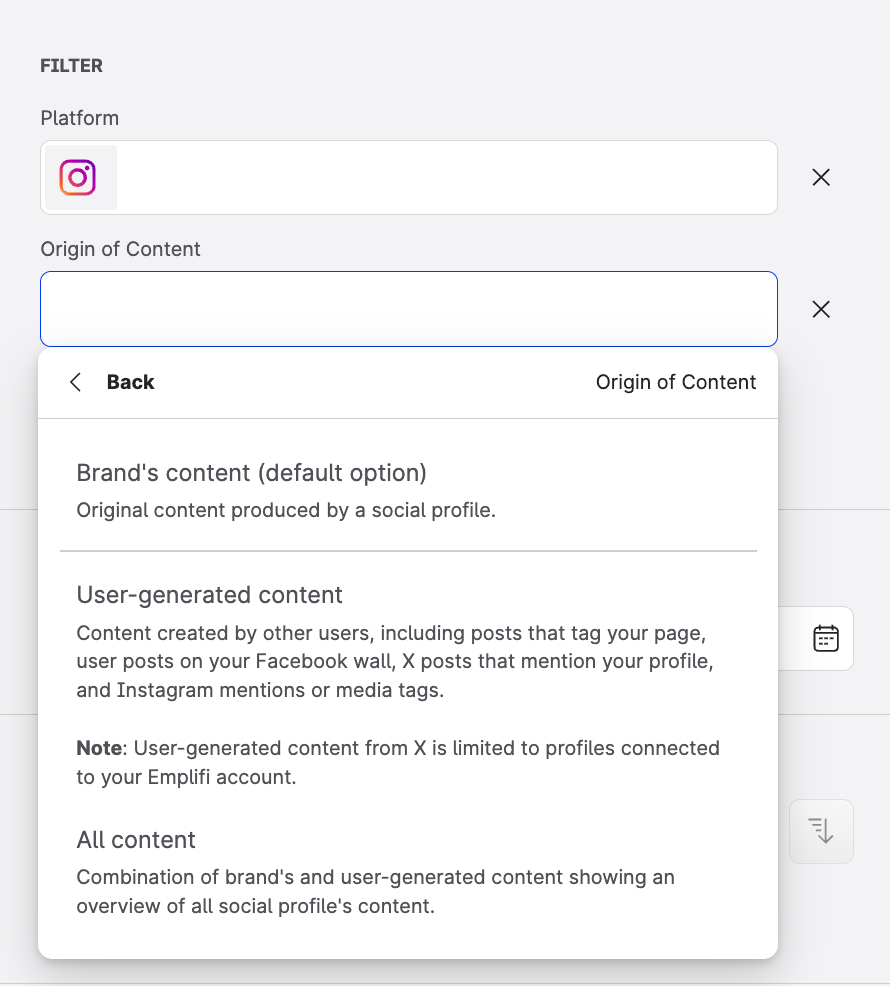Collapse the origin options using Back

pos(129,382)
